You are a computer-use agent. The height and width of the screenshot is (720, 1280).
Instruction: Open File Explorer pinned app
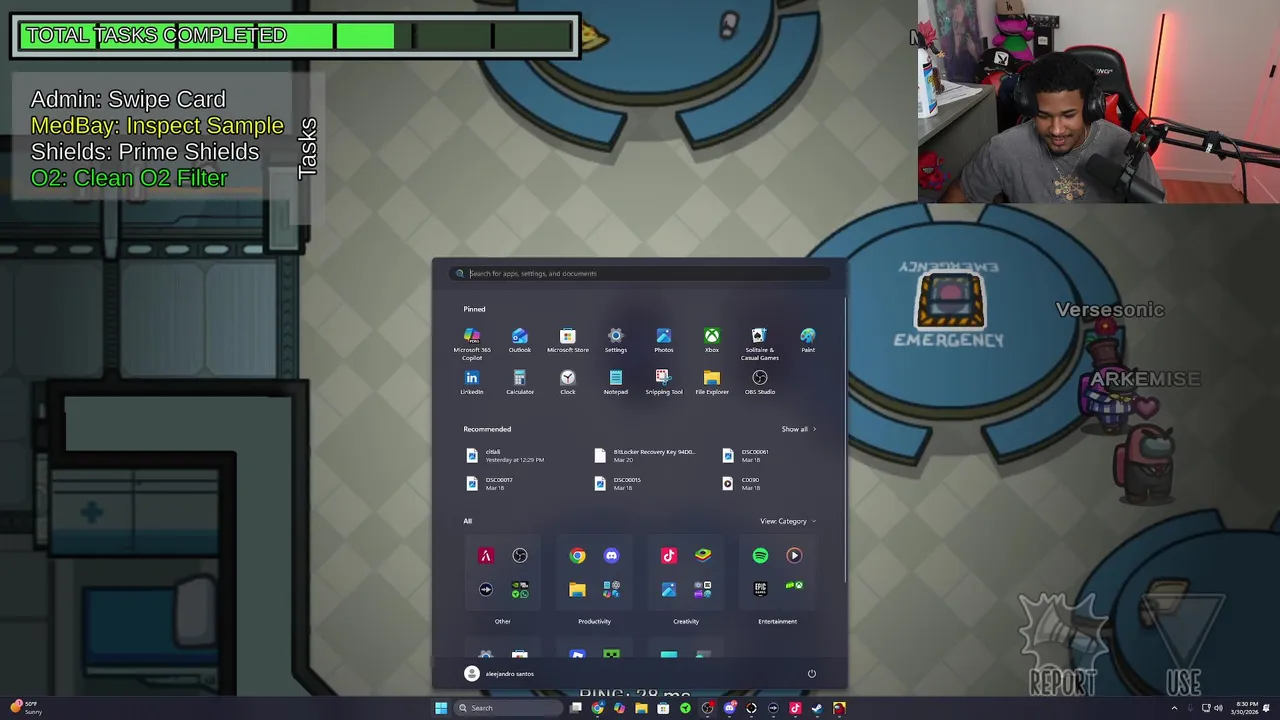coord(711,382)
